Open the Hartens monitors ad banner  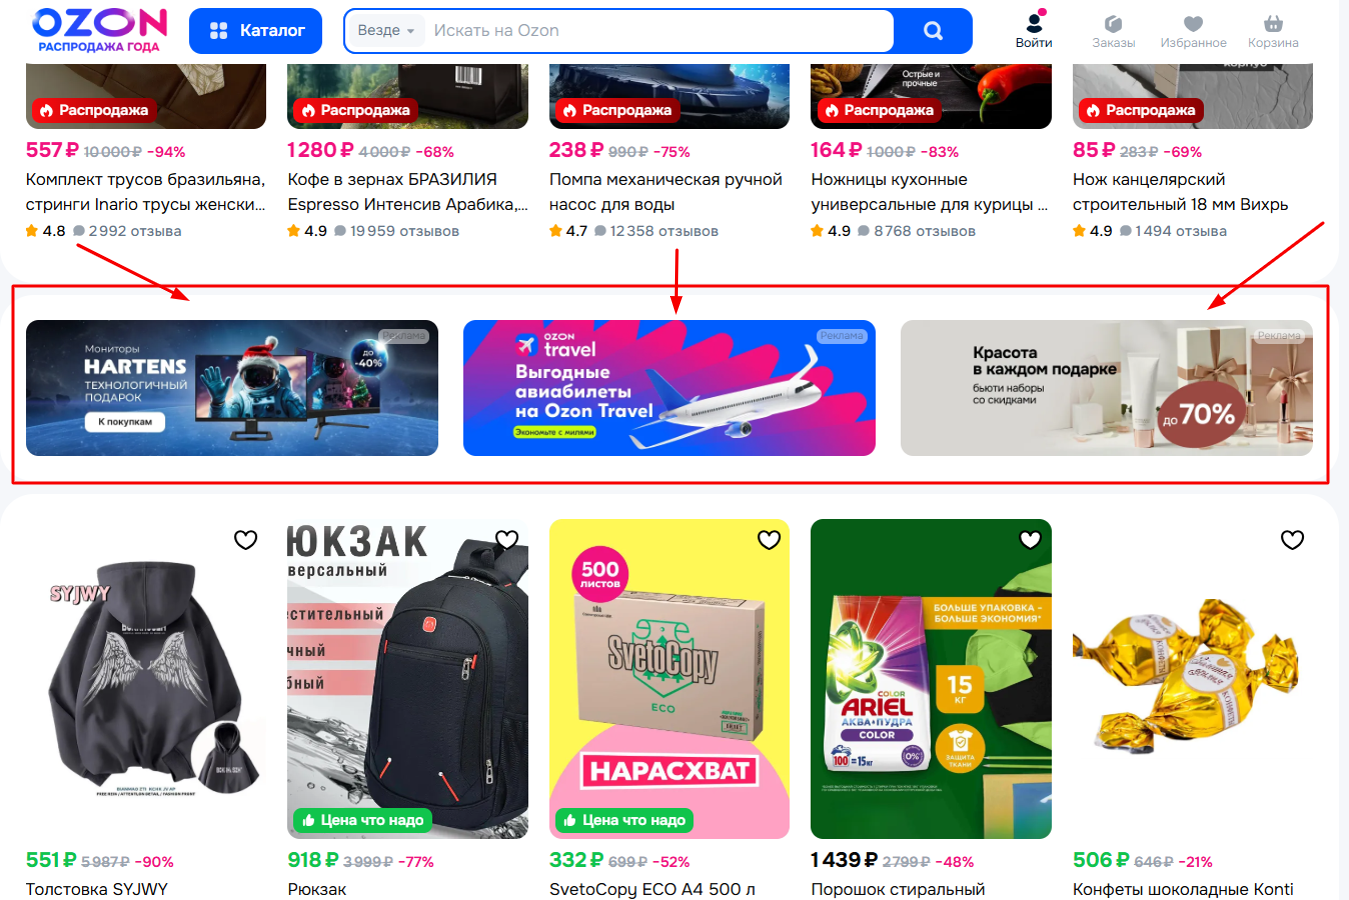[232, 388]
